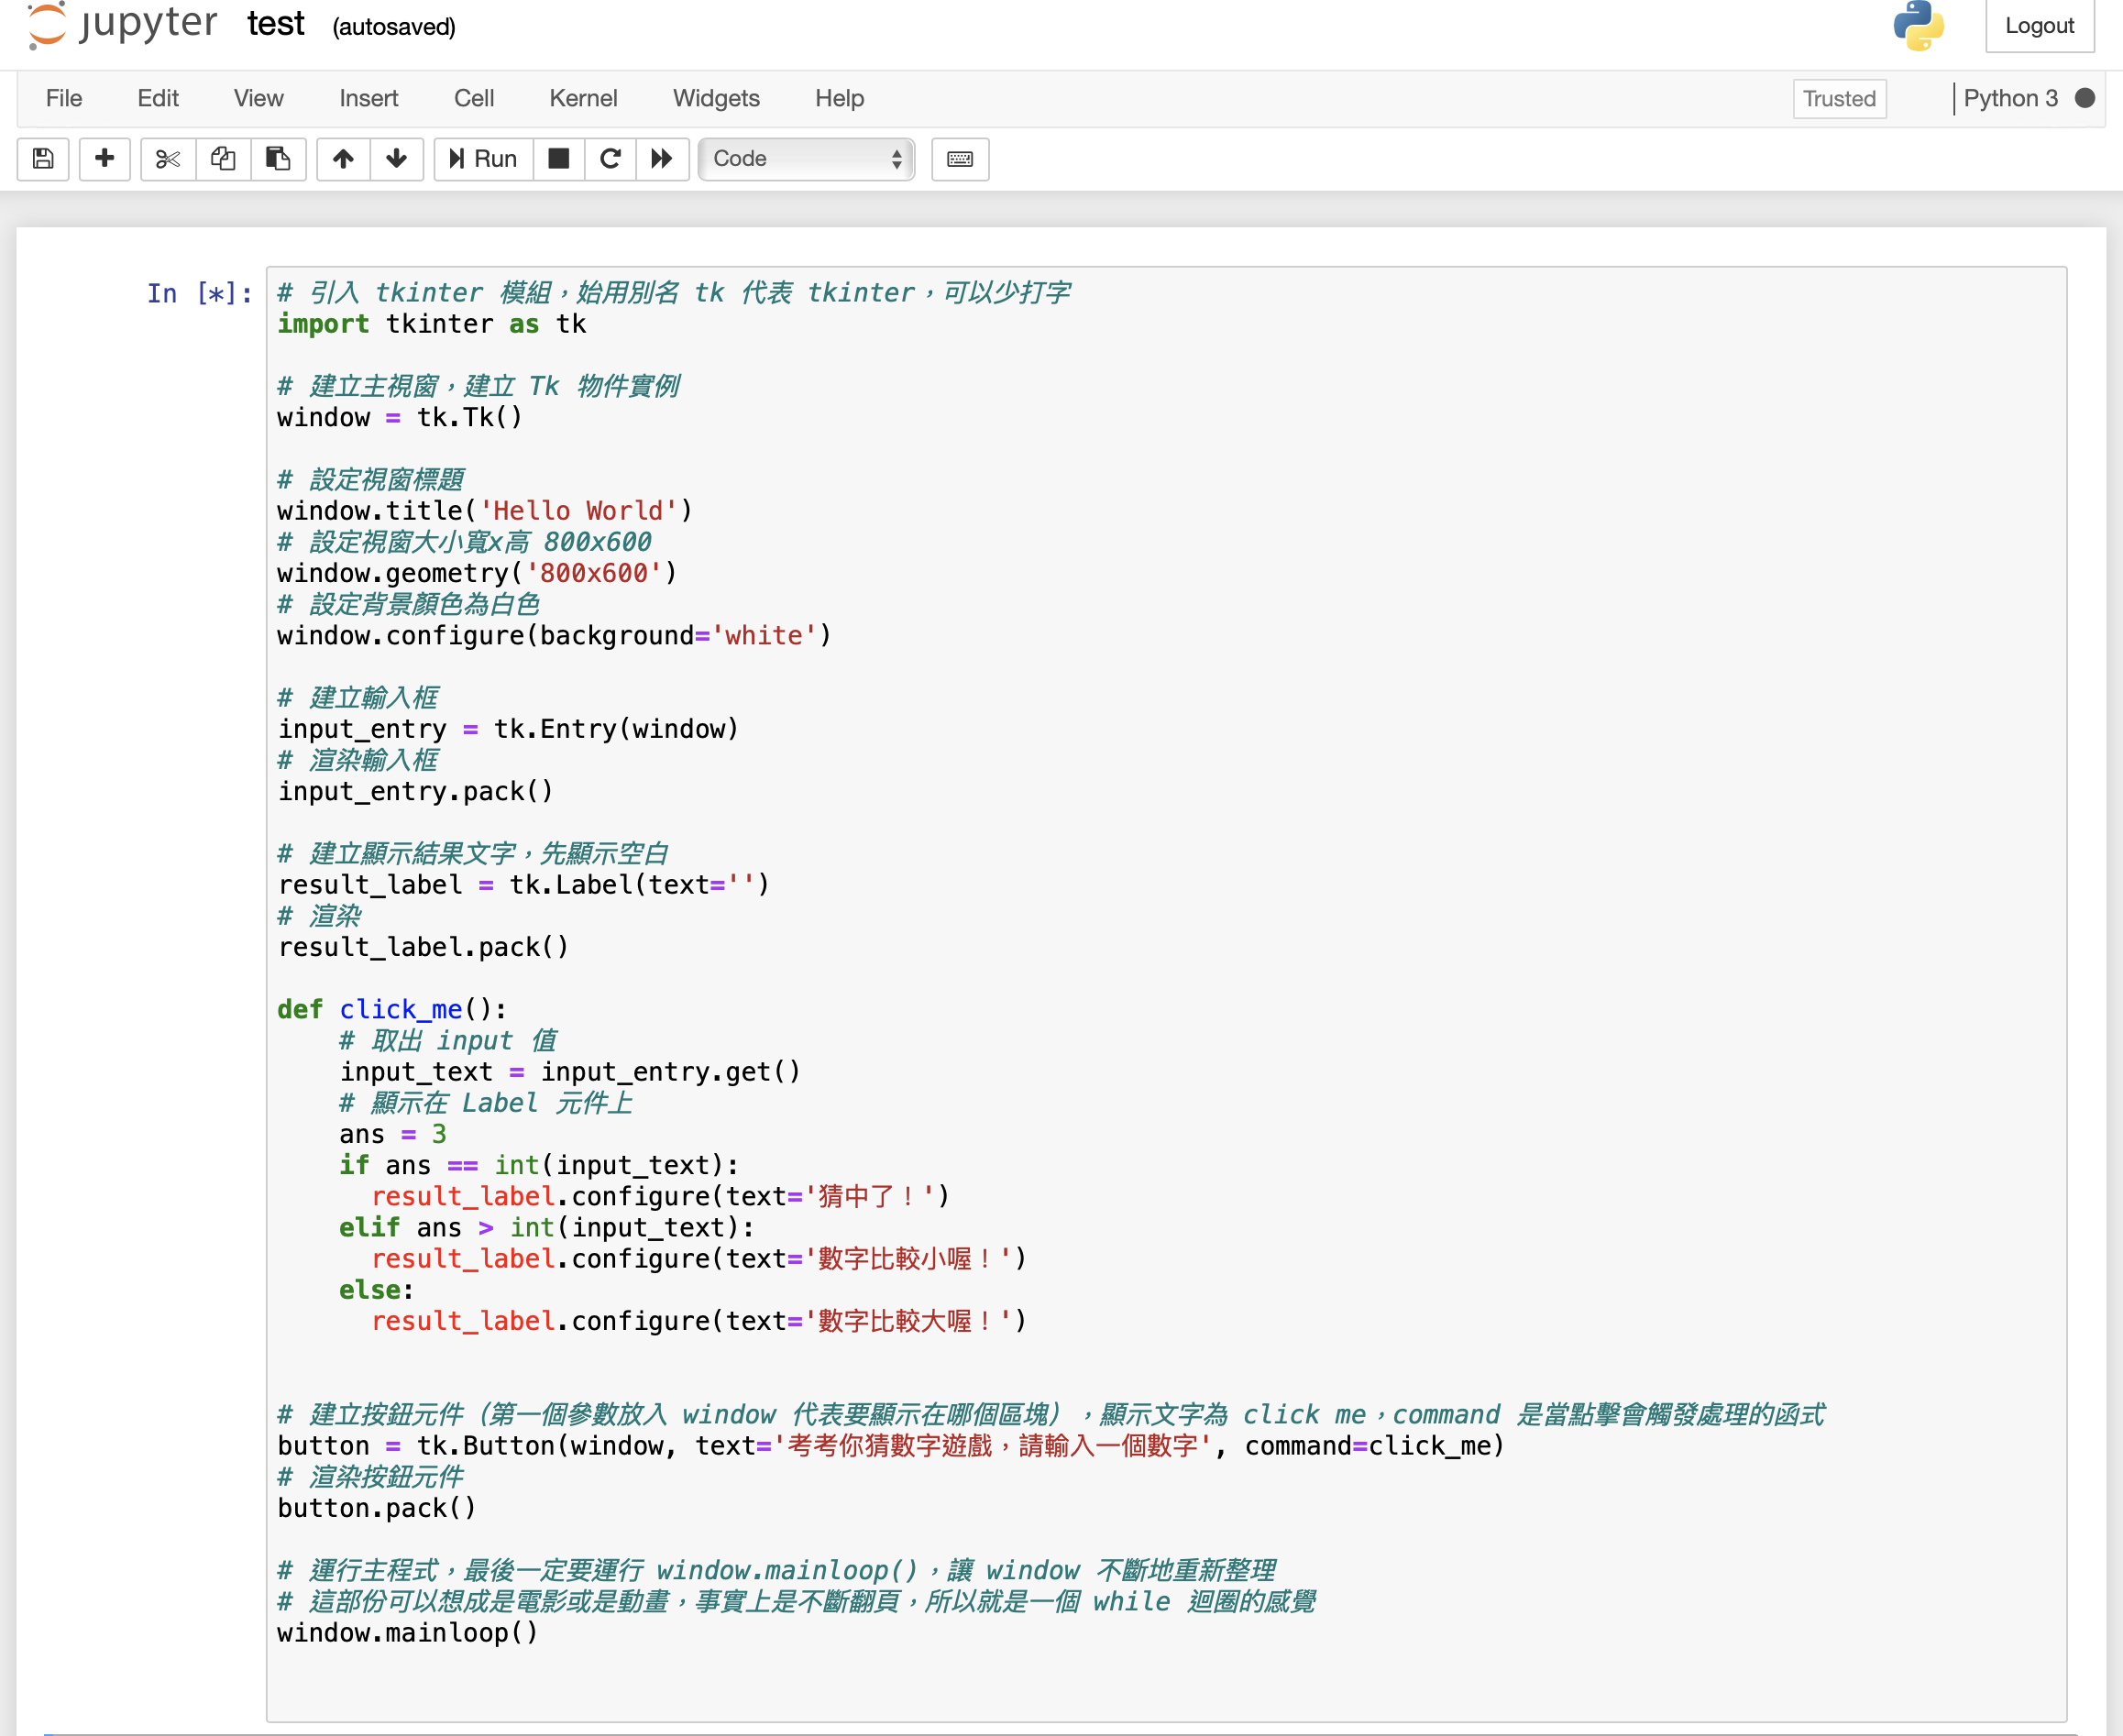Restart the kernel with the restart icon

click(x=610, y=159)
